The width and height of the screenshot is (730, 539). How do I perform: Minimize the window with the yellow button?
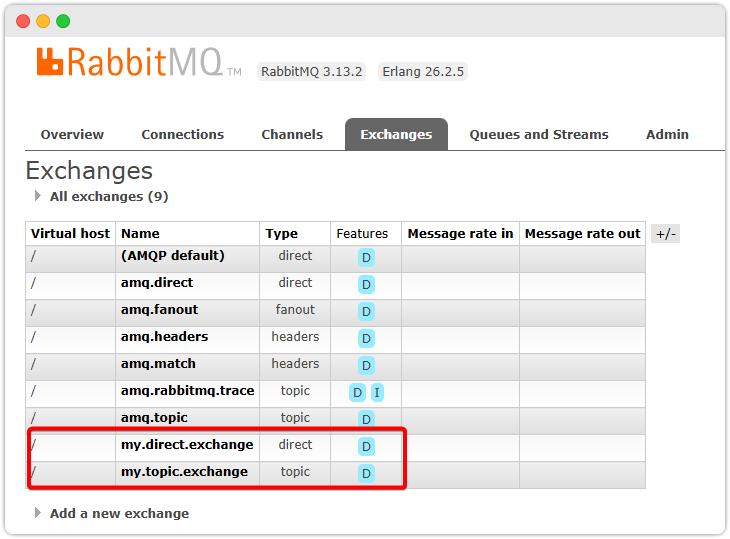click(x=43, y=21)
